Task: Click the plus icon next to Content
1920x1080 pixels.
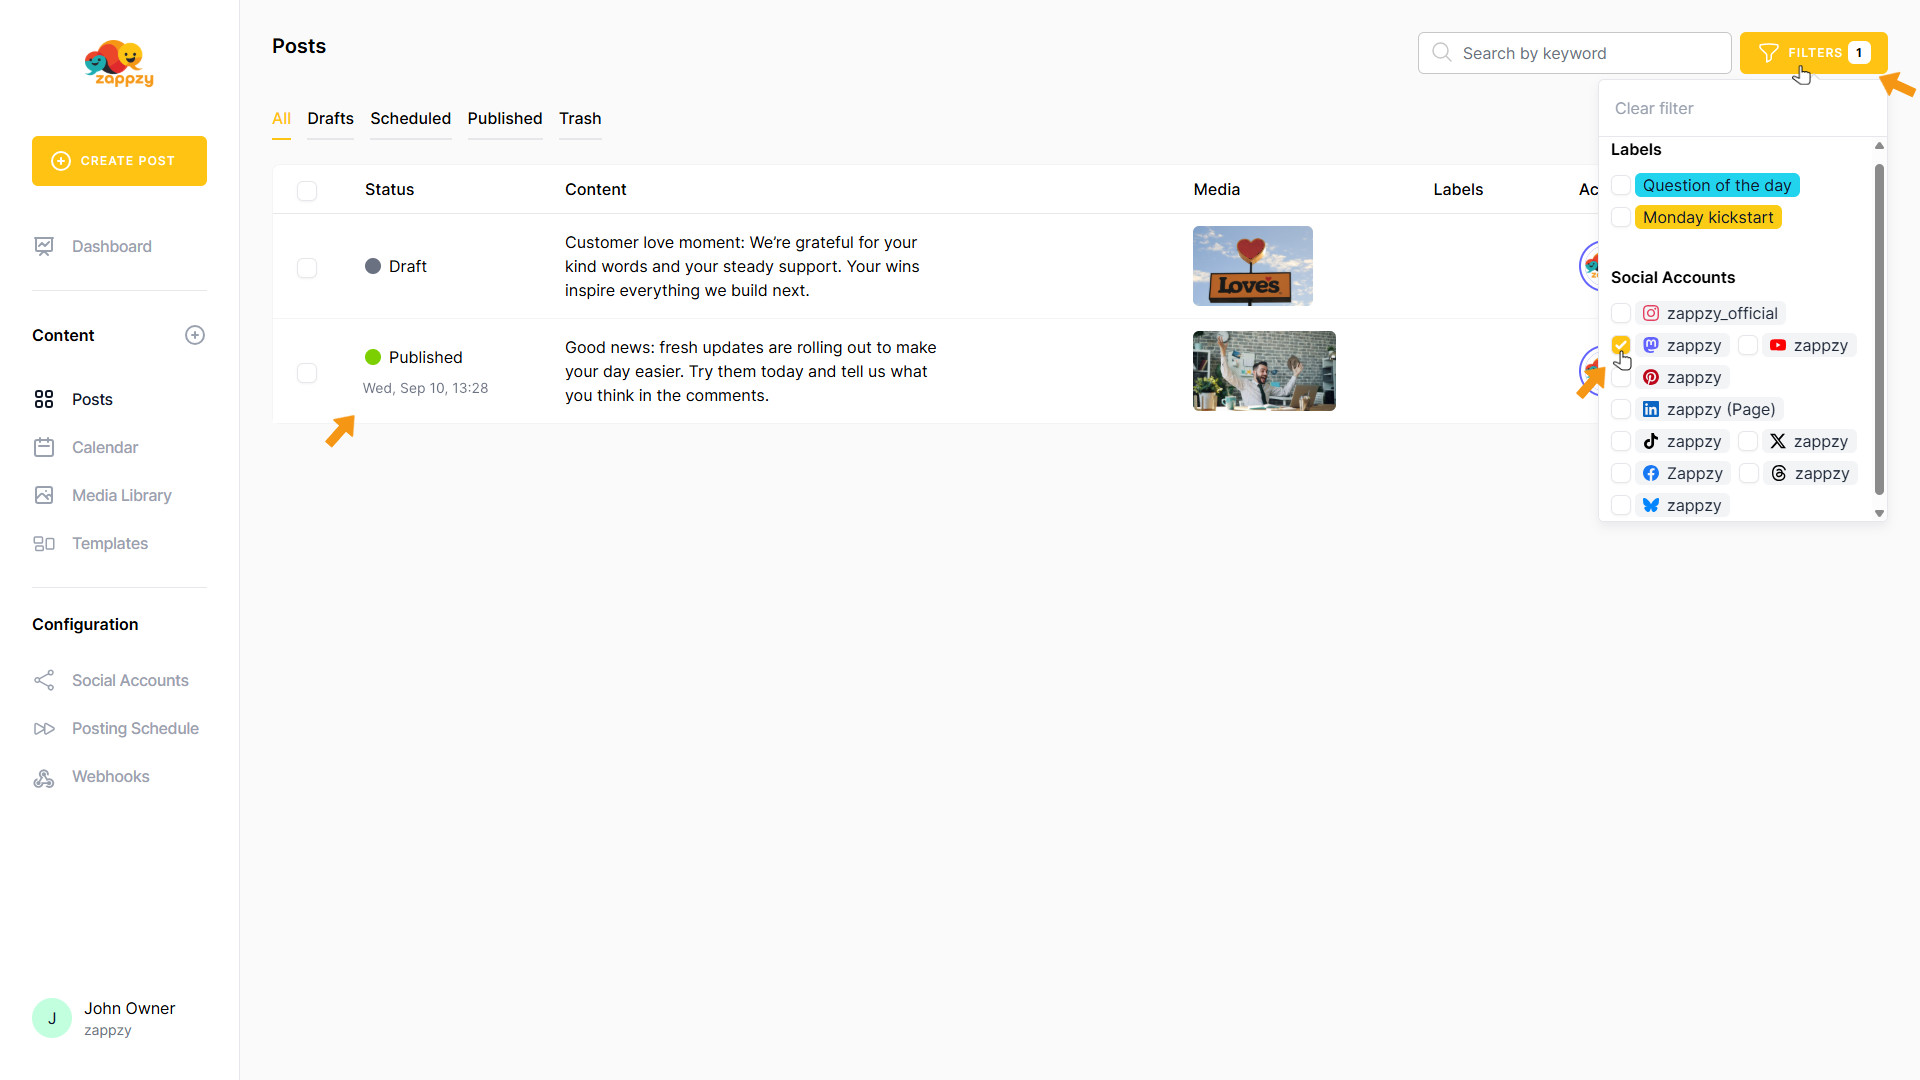Action: click(195, 335)
